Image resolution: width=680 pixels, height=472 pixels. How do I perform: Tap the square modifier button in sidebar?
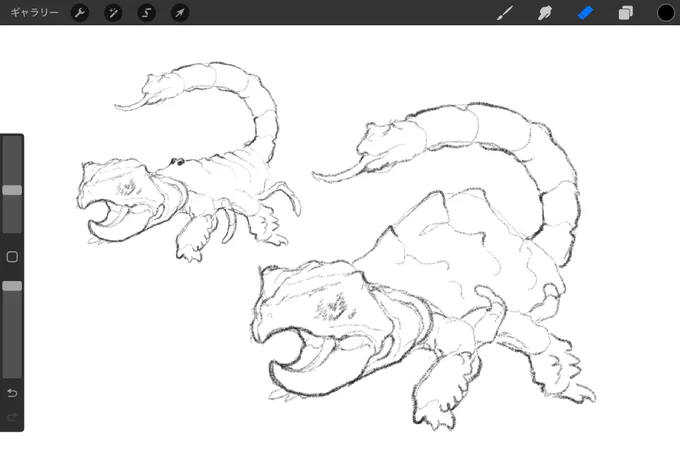pyautogui.click(x=12, y=257)
